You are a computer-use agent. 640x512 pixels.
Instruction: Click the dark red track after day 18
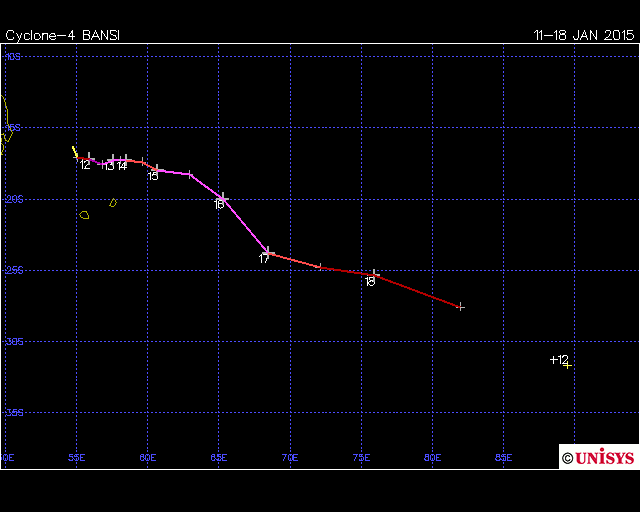pyautogui.click(x=418, y=290)
